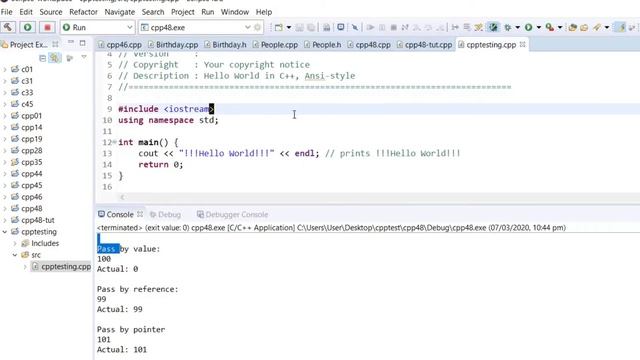Click the External Tools icon

tap(550, 27)
